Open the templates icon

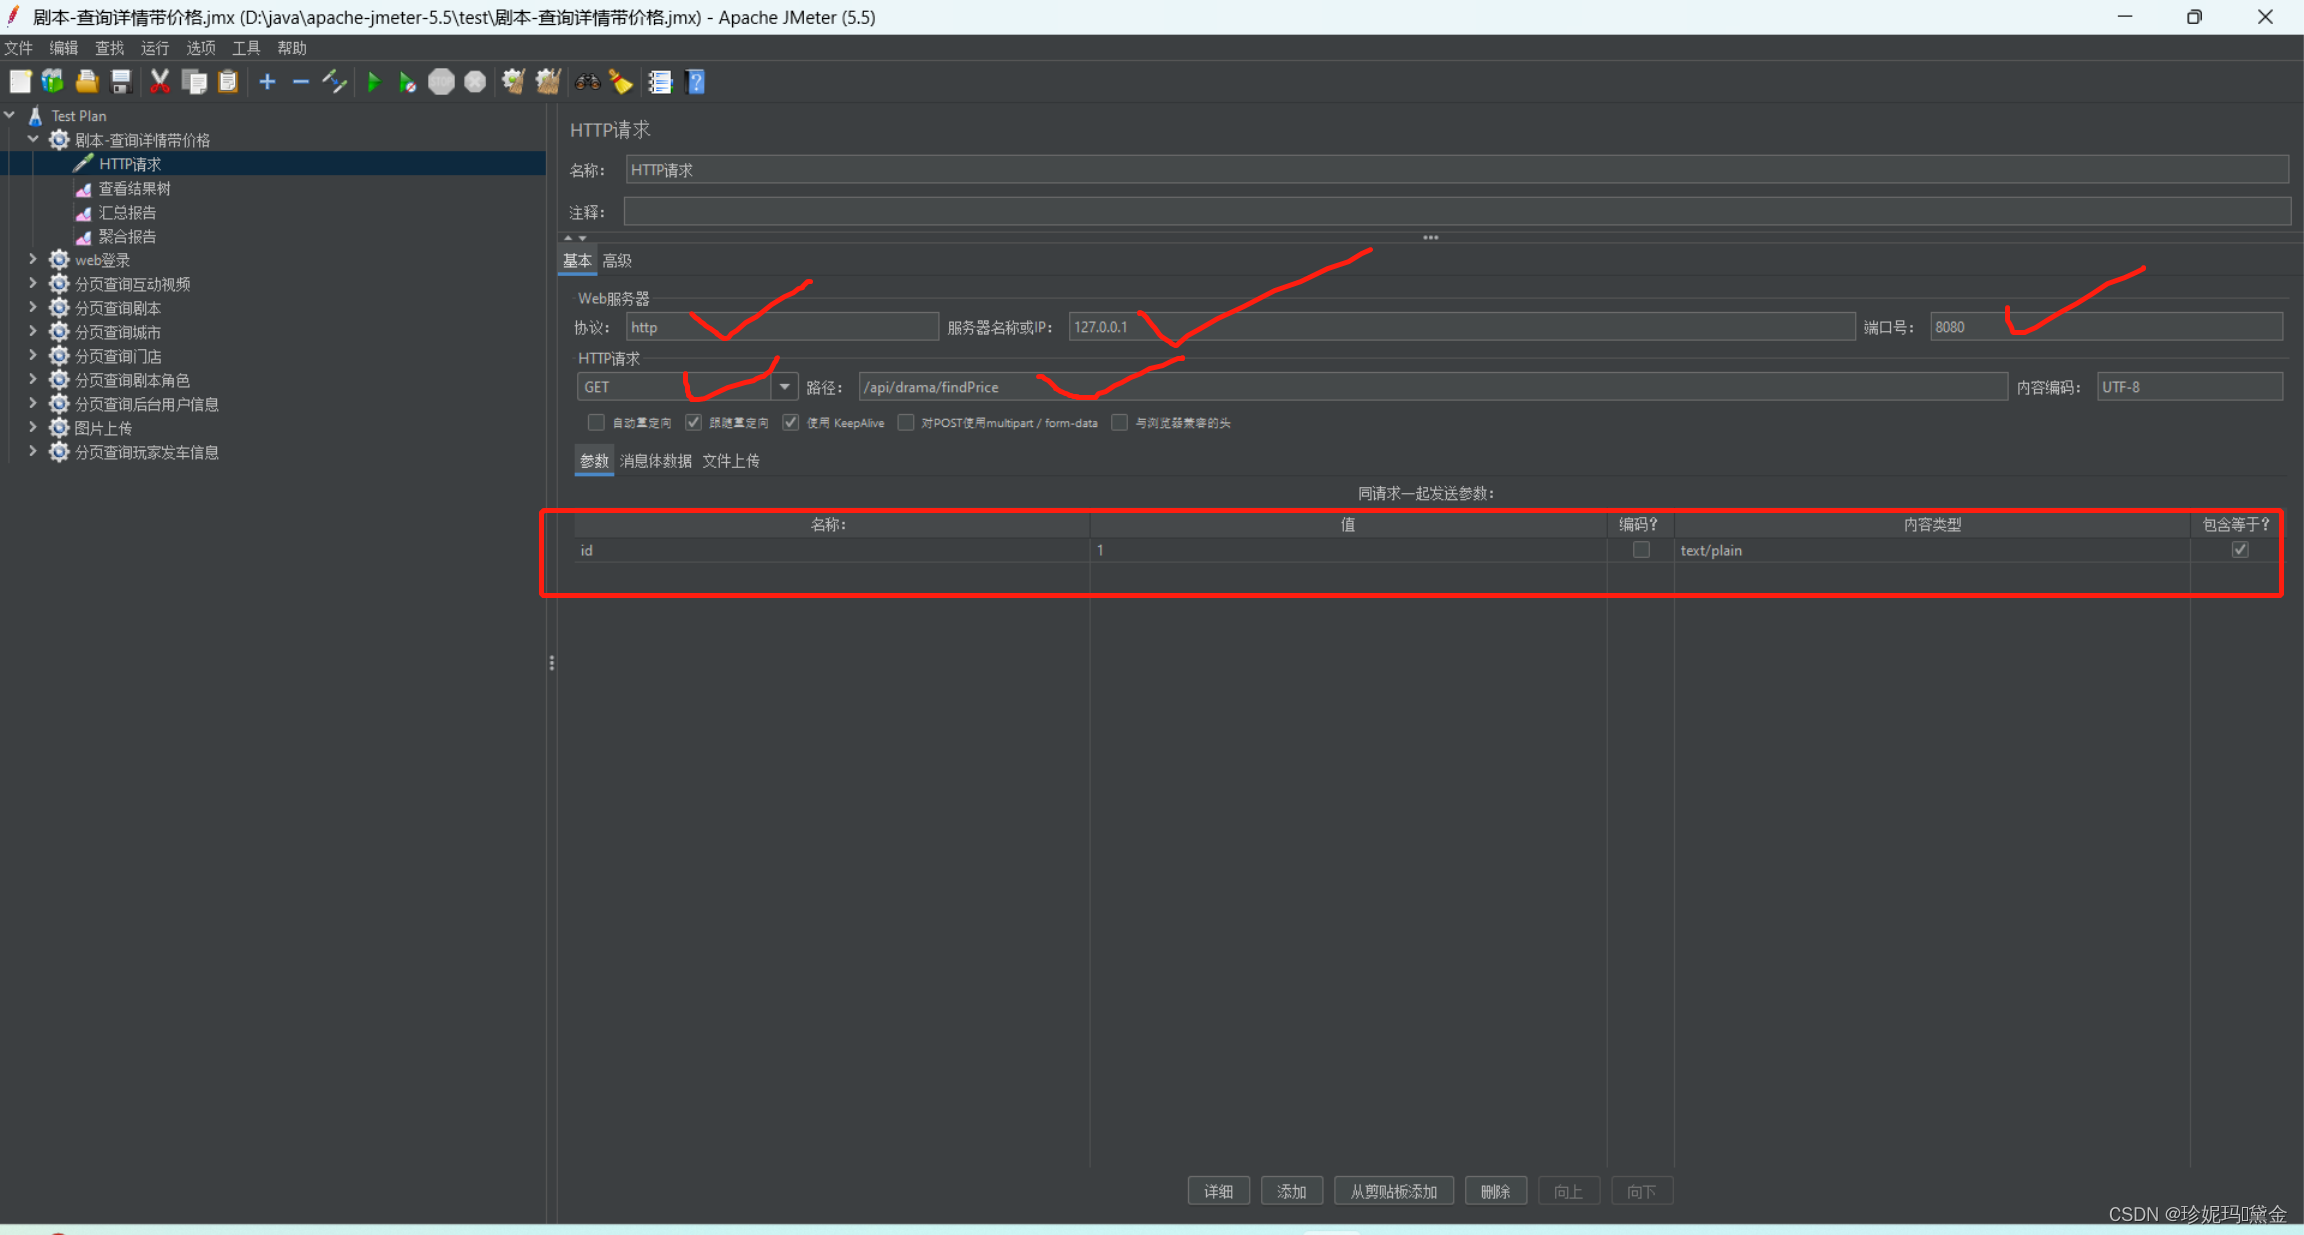[53, 82]
